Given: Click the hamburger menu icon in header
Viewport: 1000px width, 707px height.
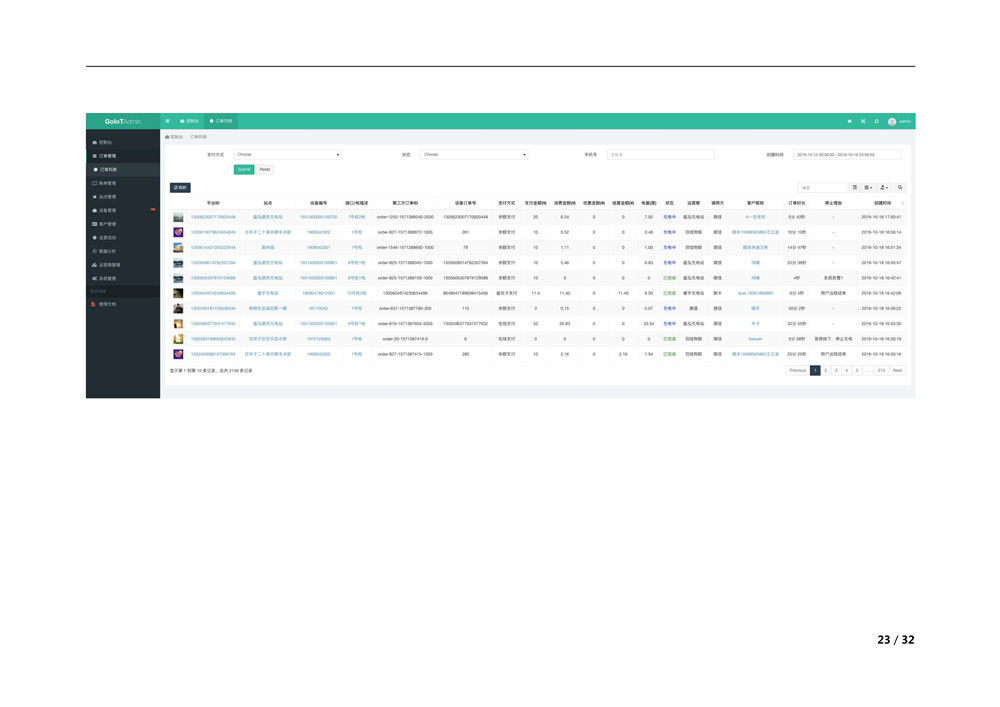Looking at the screenshot, I should [167, 120].
